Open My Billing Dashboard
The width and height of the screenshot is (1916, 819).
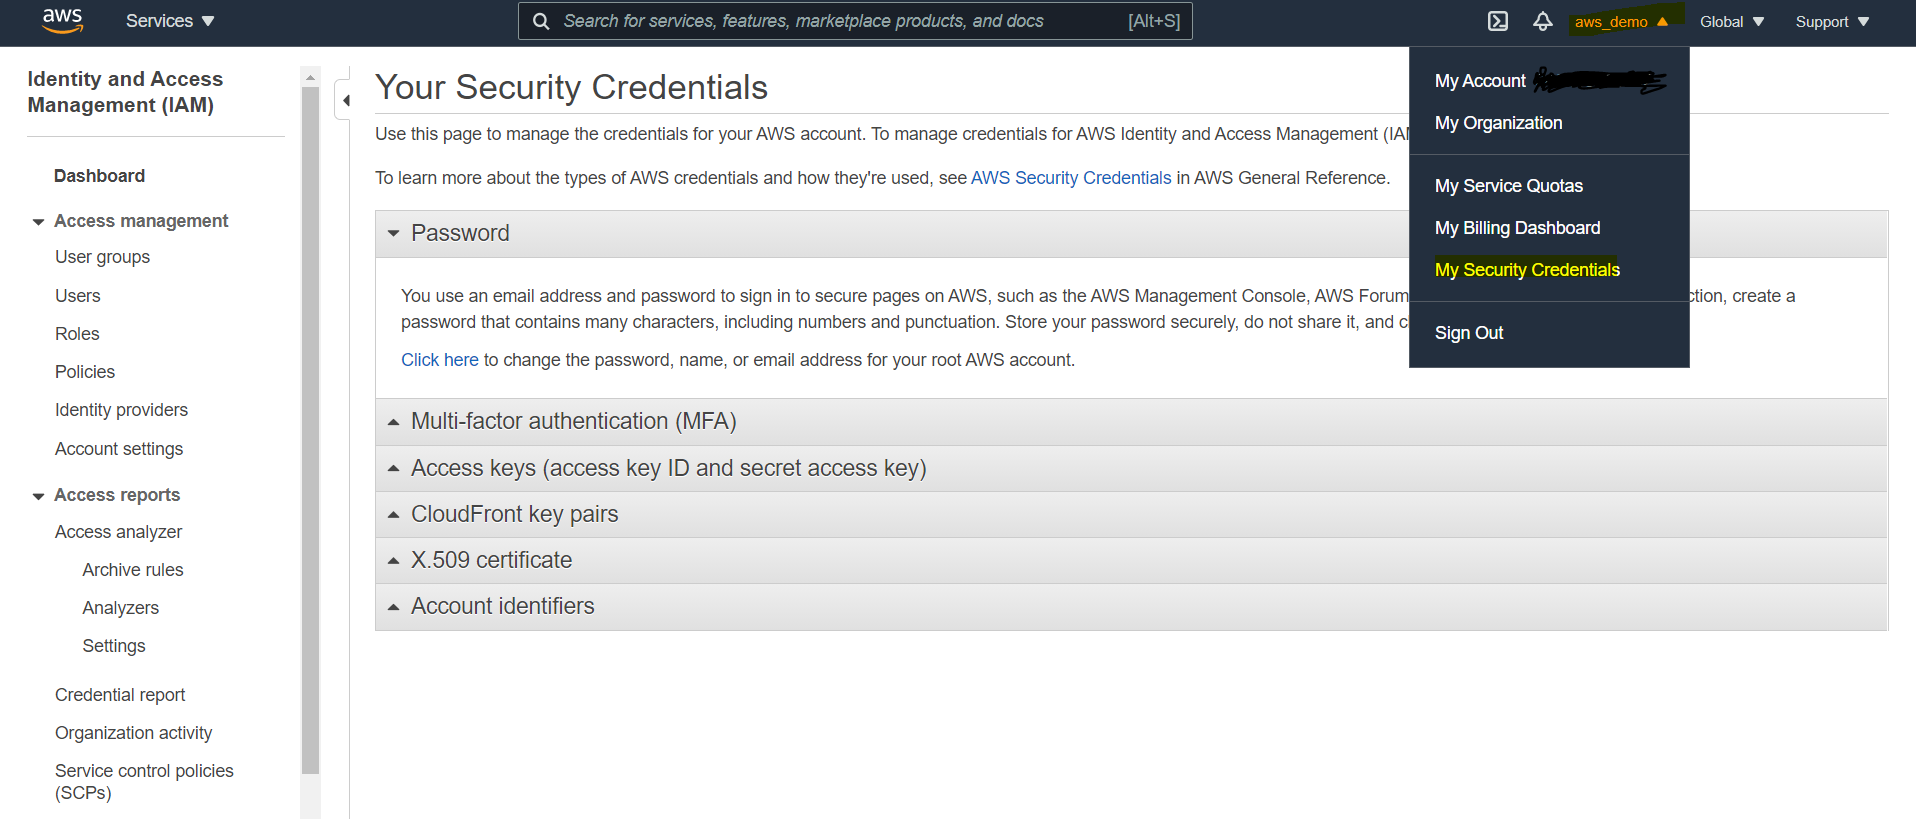pyautogui.click(x=1517, y=228)
